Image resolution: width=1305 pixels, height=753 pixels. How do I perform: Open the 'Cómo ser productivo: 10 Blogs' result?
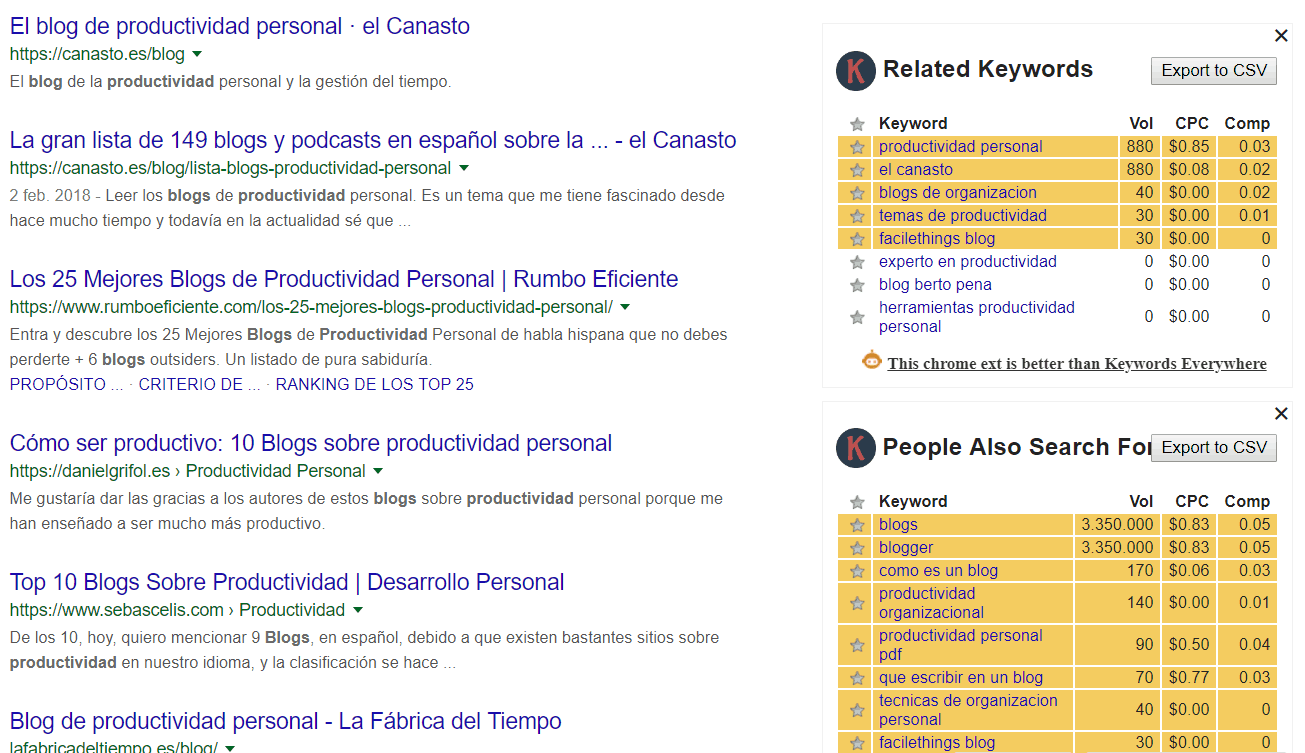(310, 442)
